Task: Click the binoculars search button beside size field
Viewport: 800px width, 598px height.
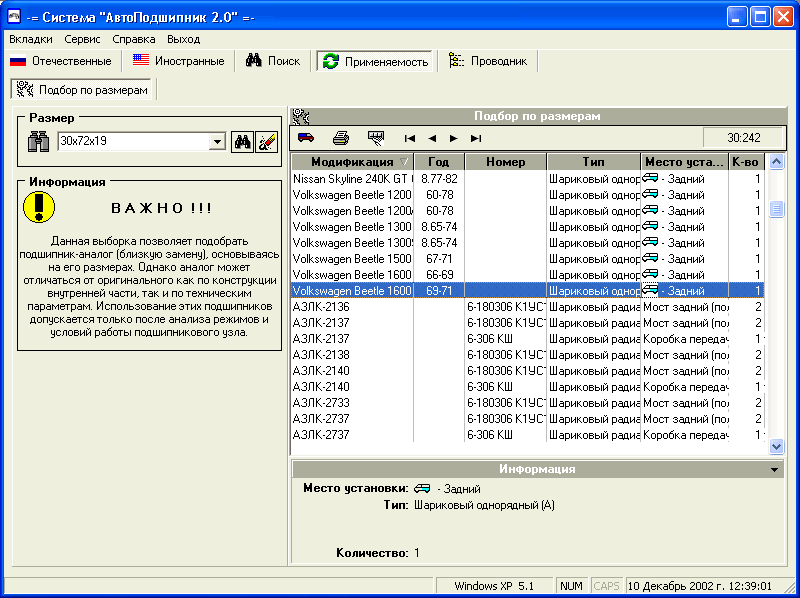Action: pyautogui.click(x=242, y=142)
